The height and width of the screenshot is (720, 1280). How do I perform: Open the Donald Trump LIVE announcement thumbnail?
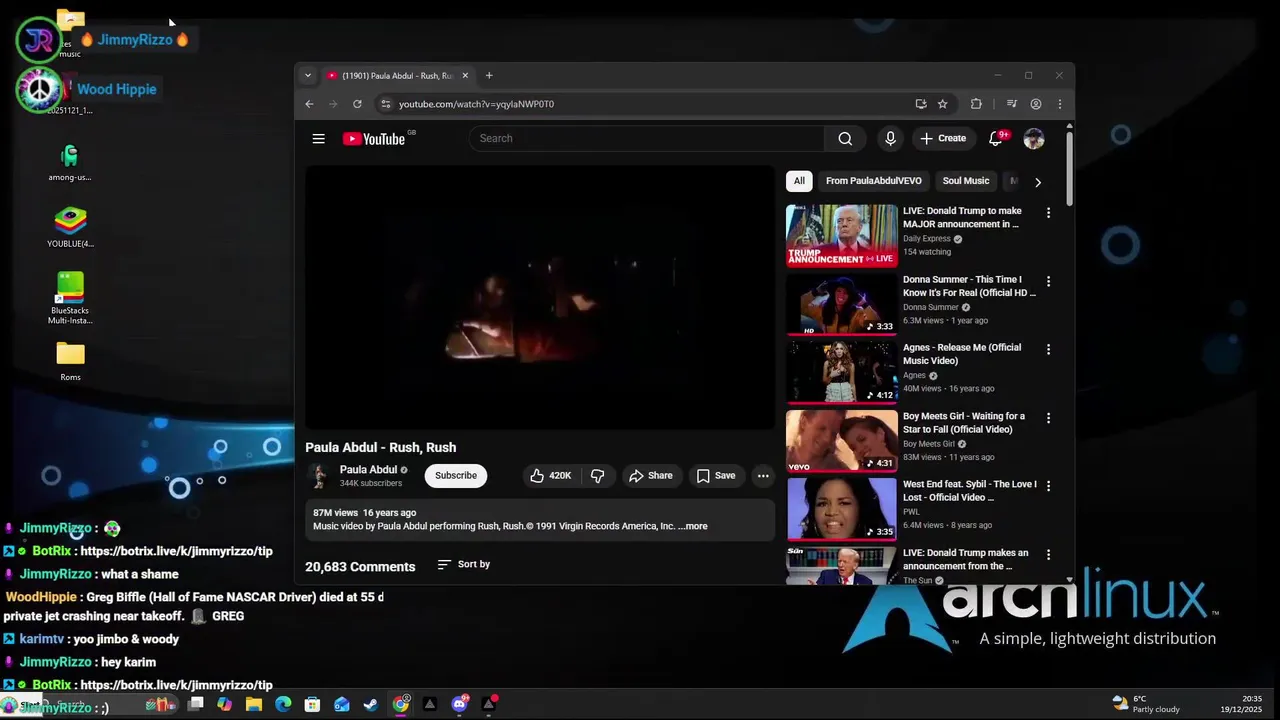[842, 235]
